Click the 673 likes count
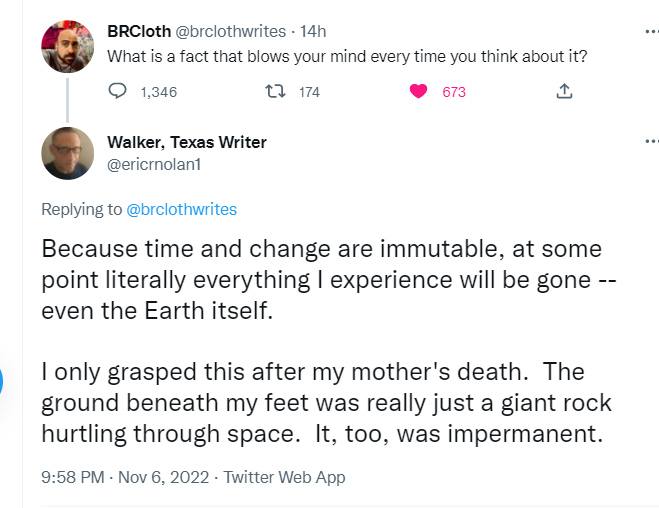Image resolution: width=659 pixels, height=508 pixels. tap(454, 92)
